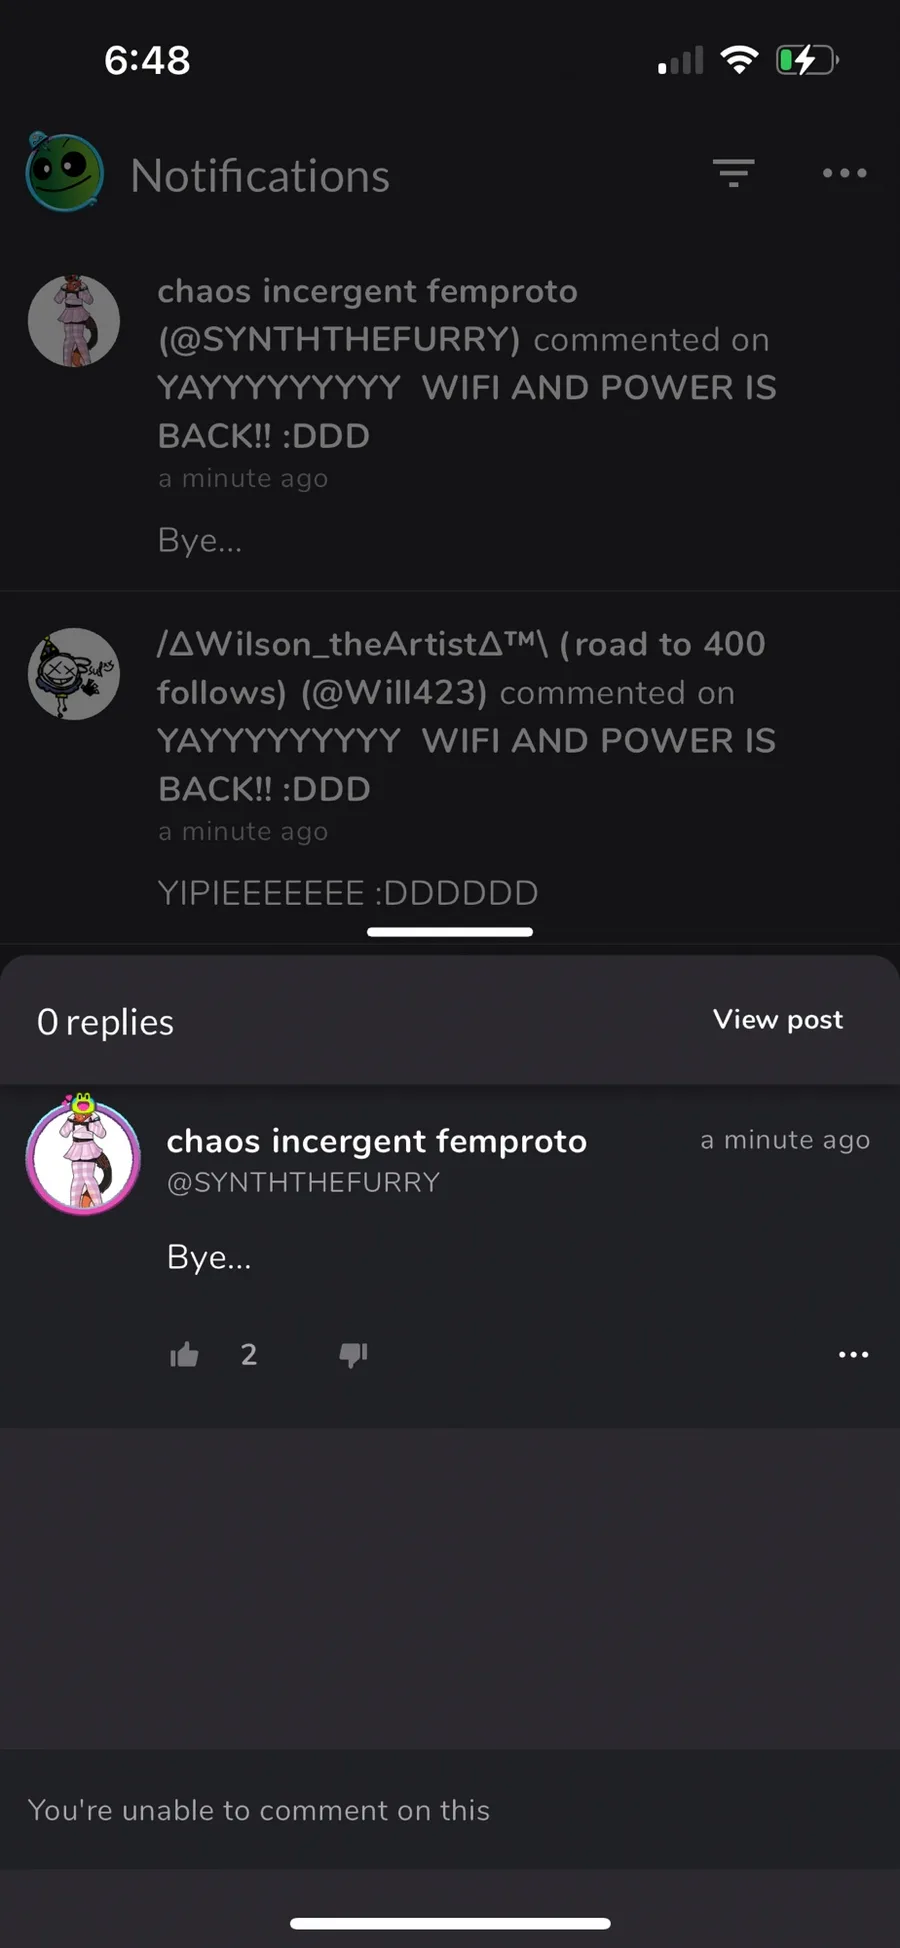Like the Bye... comment with thumbs up
Screen dimensions: 900x1948
[184, 1355]
